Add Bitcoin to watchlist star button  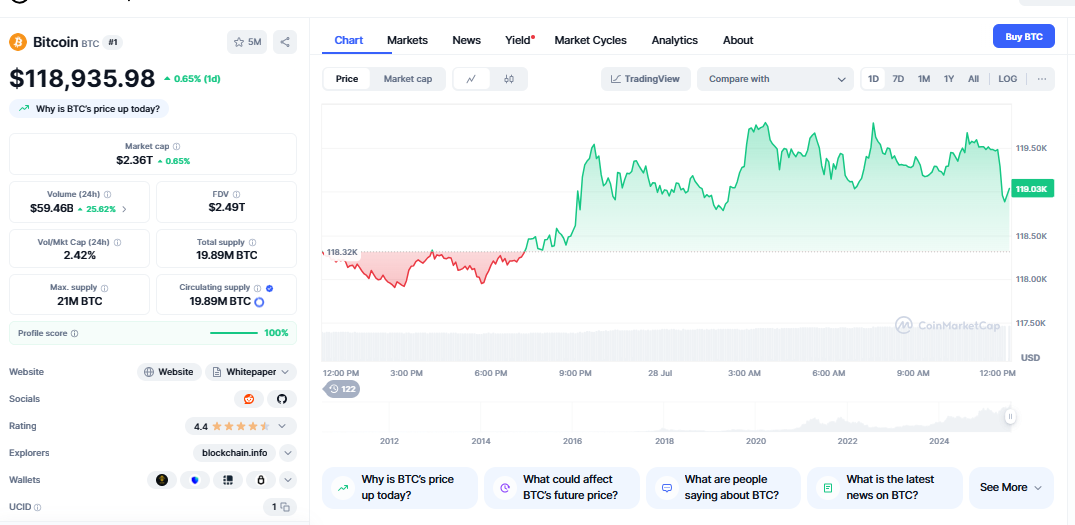247,42
